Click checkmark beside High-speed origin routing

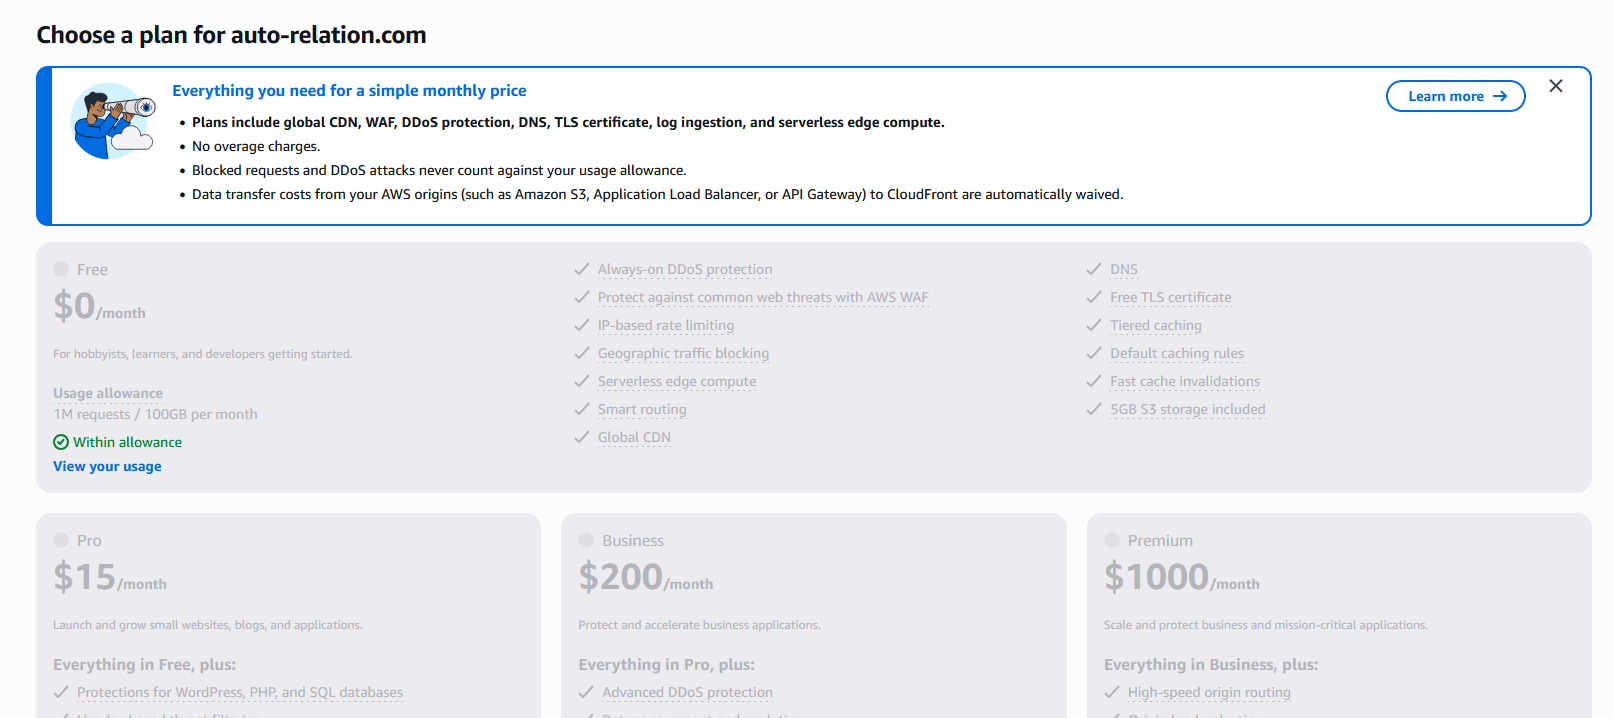coord(1112,692)
